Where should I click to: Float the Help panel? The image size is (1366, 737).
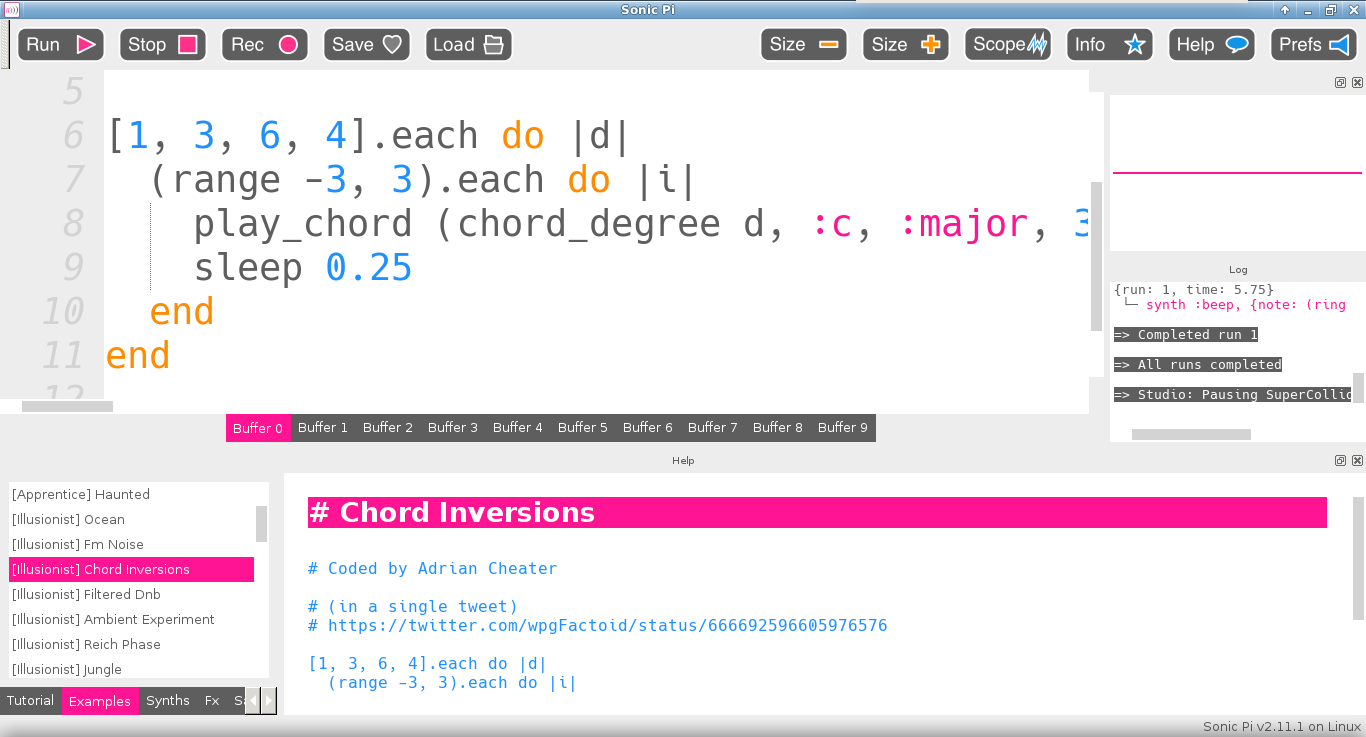click(1341, 461)
